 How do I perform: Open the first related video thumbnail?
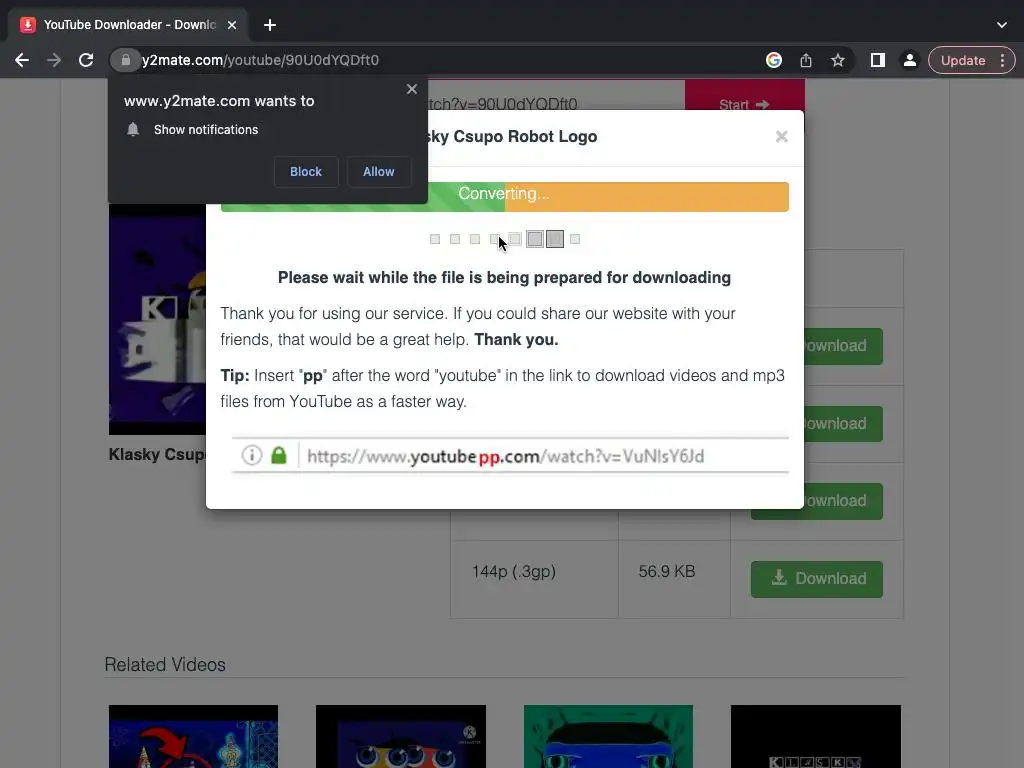point(193,736)
